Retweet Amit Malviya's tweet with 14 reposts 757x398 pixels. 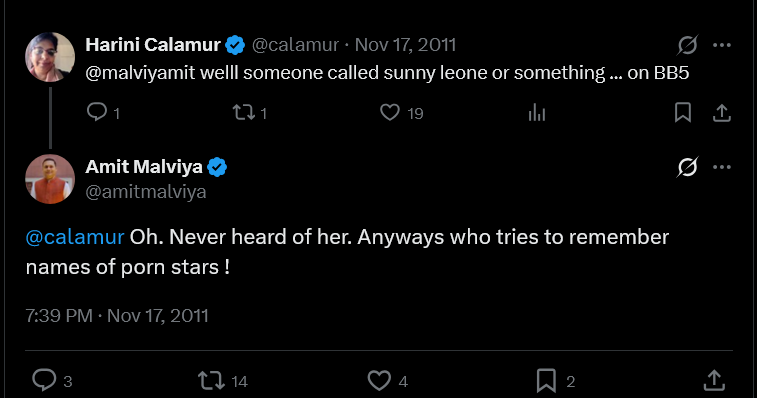click(x=211, y=380)
